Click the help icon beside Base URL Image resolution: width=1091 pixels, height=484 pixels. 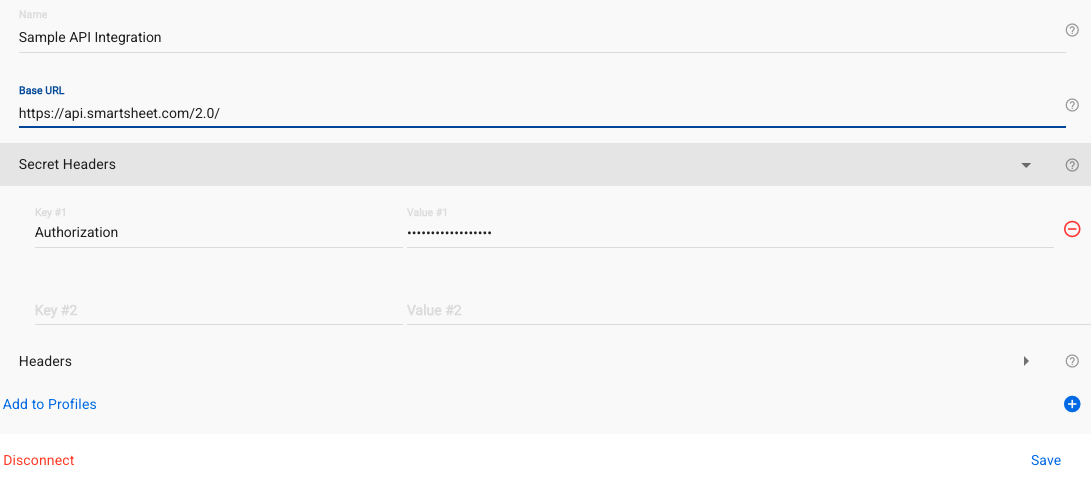coord(1072,105)
